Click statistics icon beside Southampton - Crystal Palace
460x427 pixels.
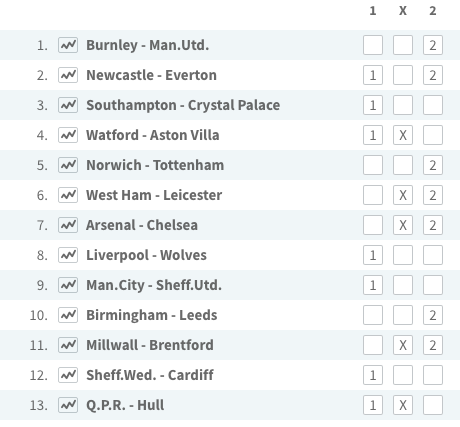coord(68,105)
